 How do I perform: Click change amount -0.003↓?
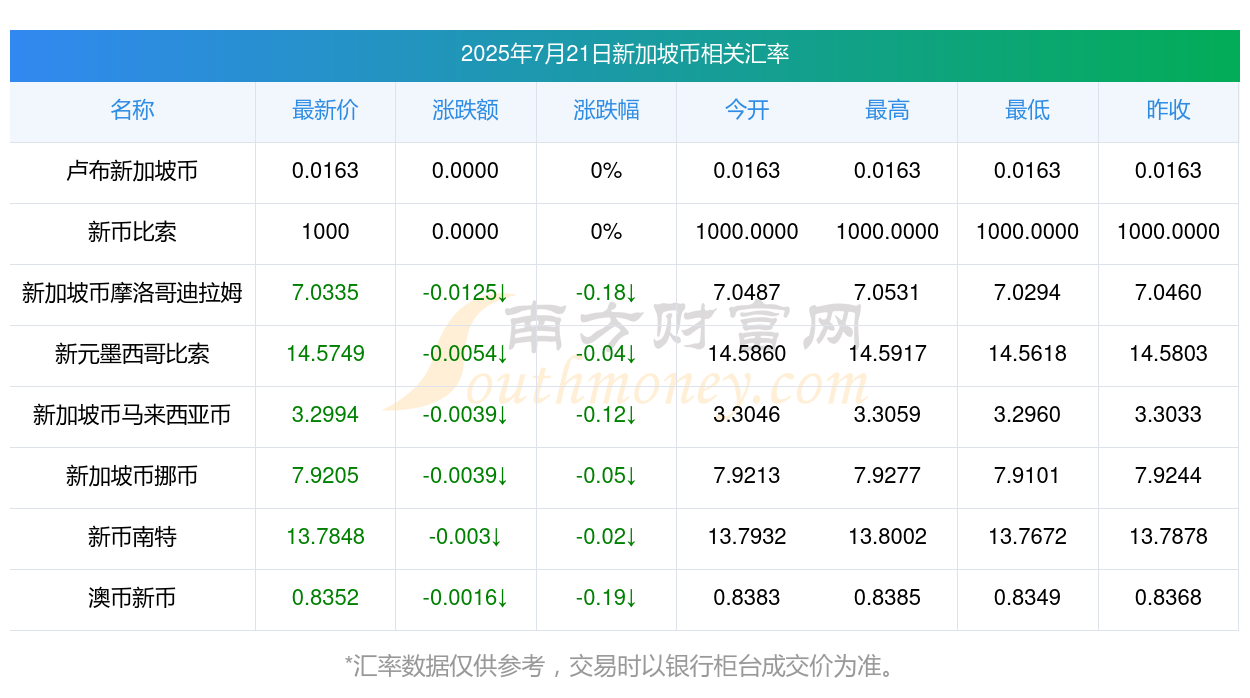click(x=465, y=537)
